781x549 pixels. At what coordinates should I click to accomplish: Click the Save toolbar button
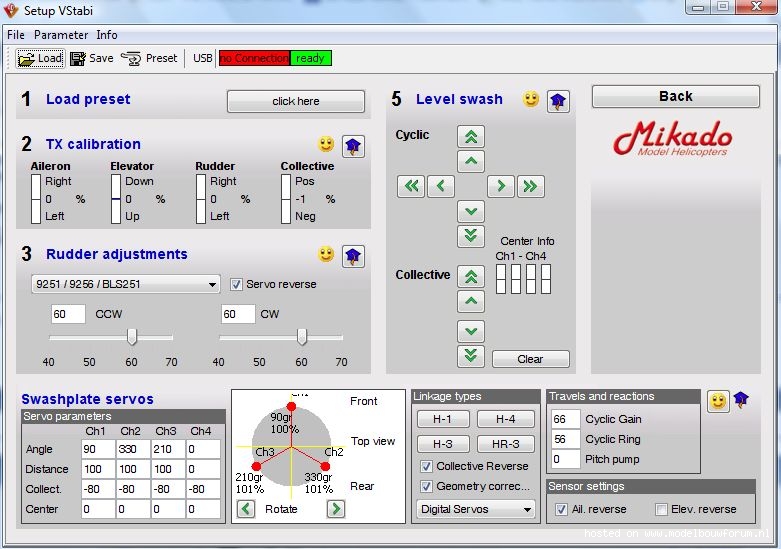(x=92, y=58)
